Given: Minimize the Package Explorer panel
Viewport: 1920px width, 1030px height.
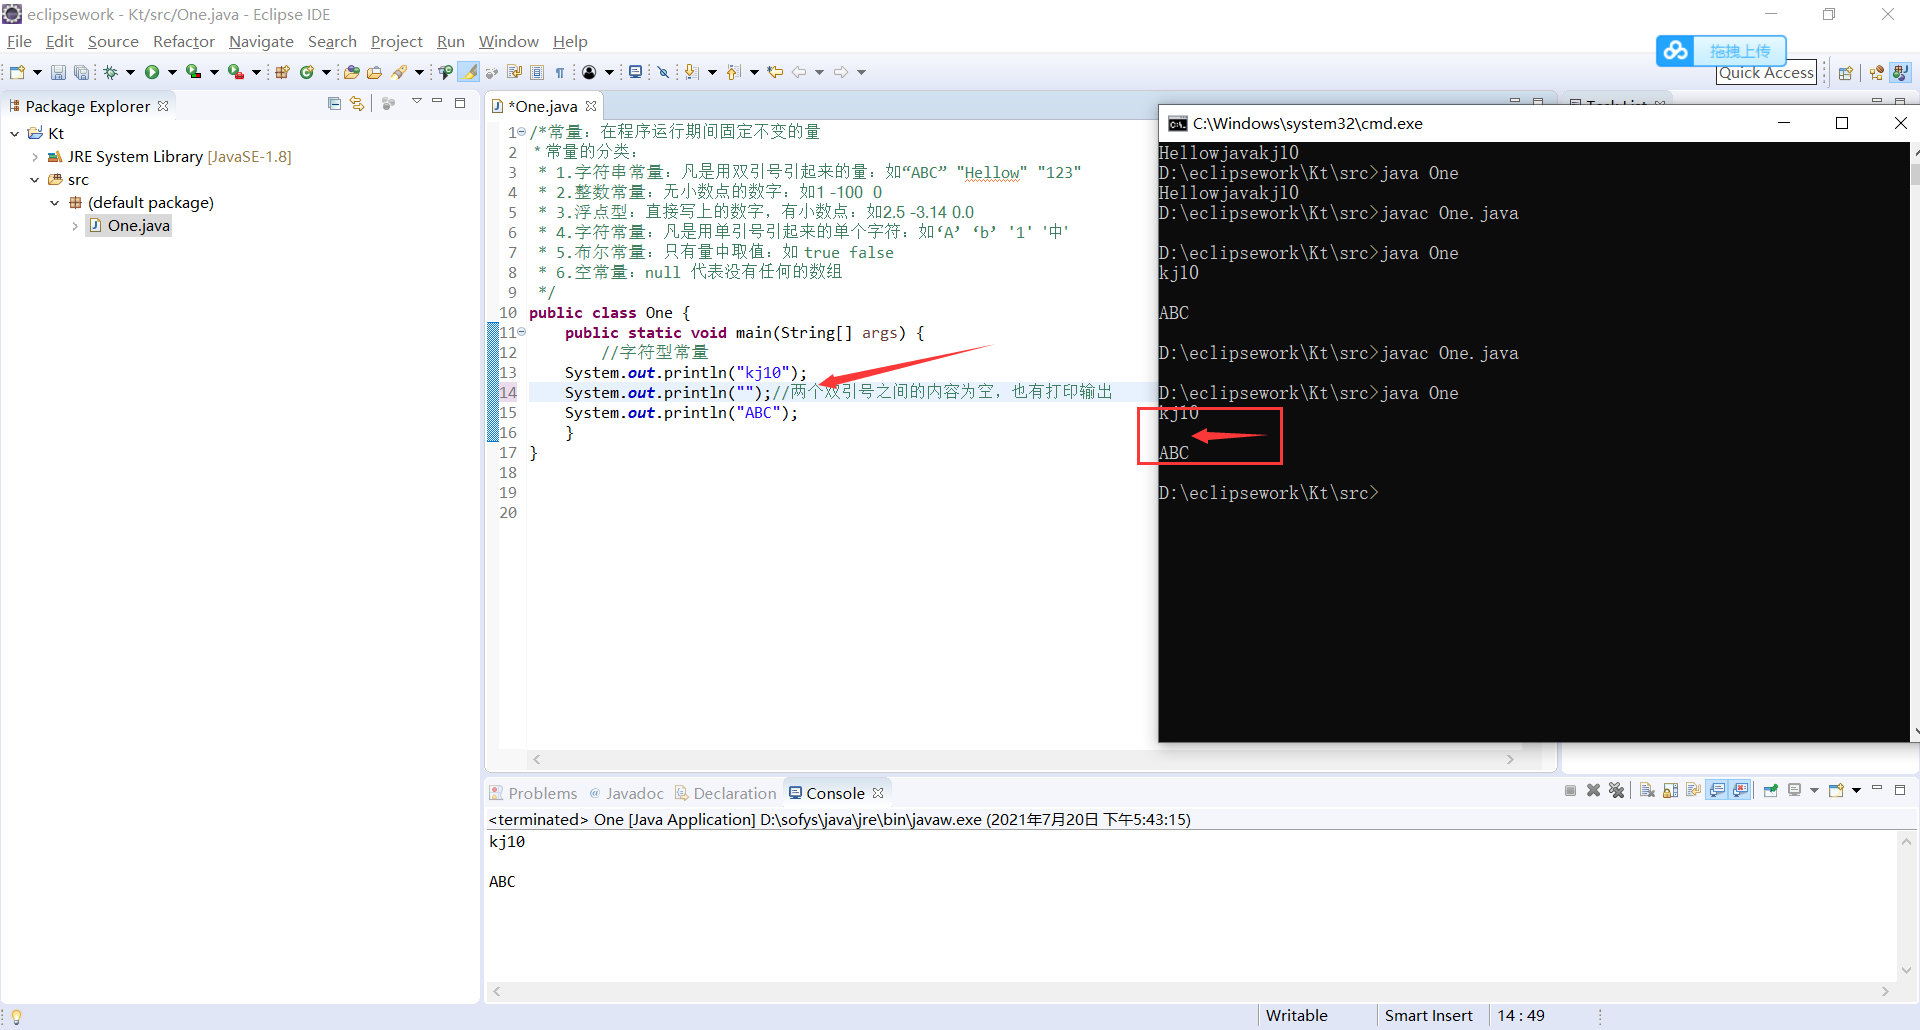Looking at the screenshot, I should pos(437,102).
